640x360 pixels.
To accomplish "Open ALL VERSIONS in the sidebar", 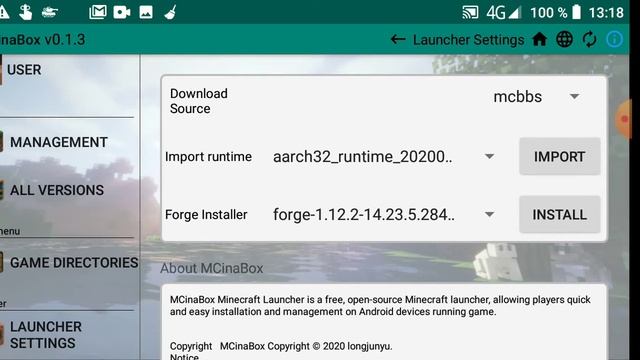I will coord(57,190).
